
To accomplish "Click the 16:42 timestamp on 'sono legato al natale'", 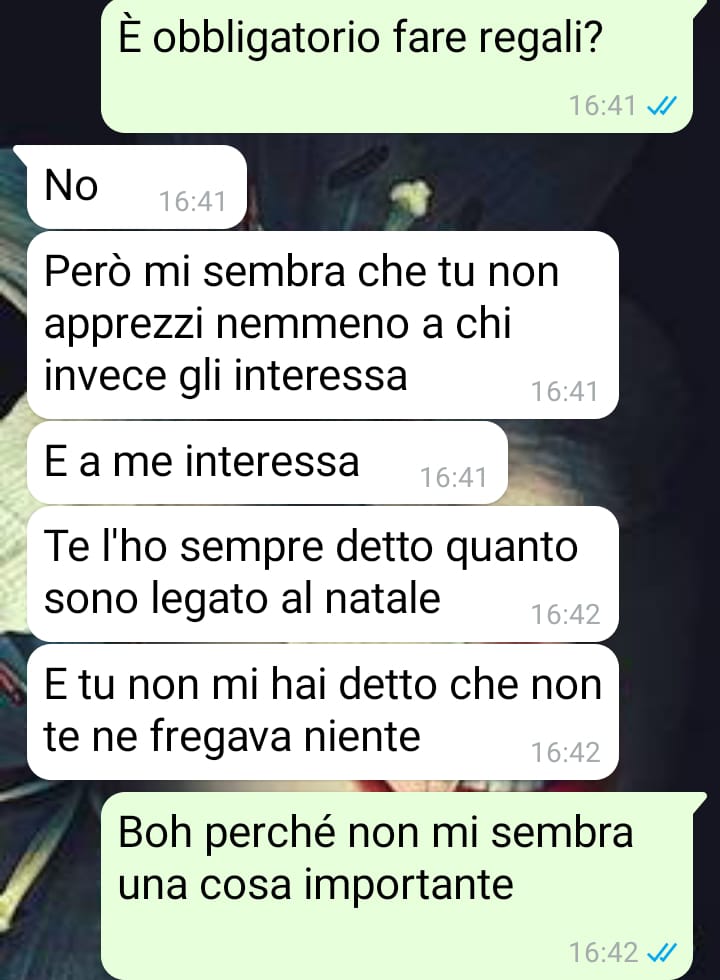I will tap(566, 614).
